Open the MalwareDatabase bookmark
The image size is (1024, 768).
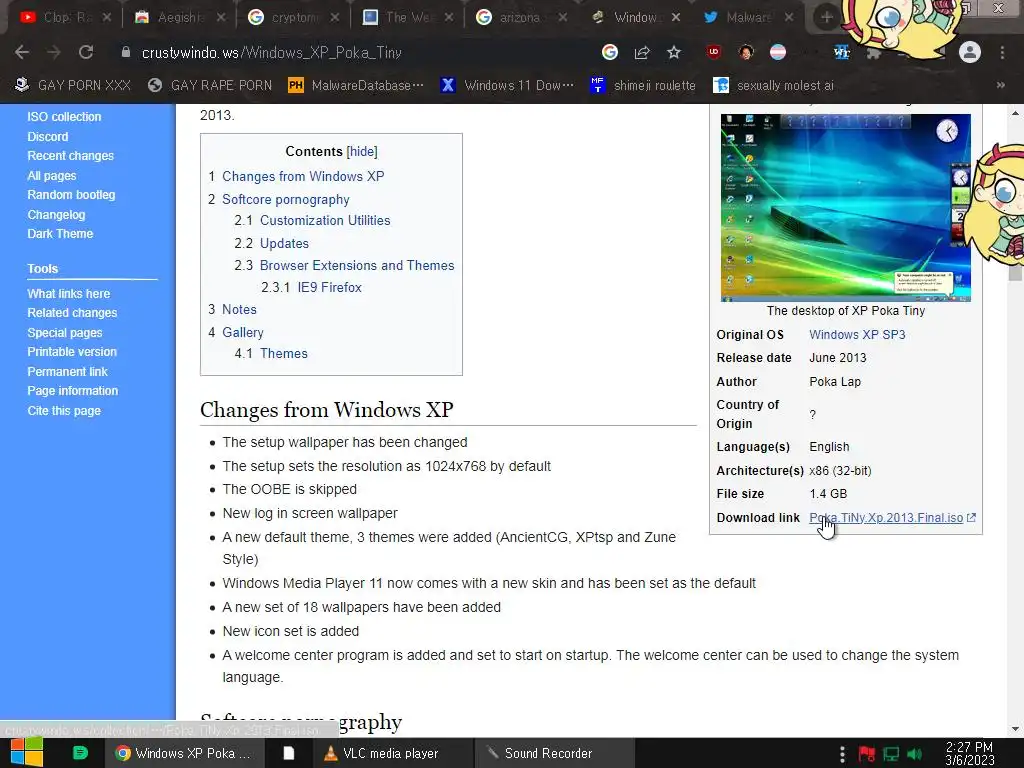(356, 85)
